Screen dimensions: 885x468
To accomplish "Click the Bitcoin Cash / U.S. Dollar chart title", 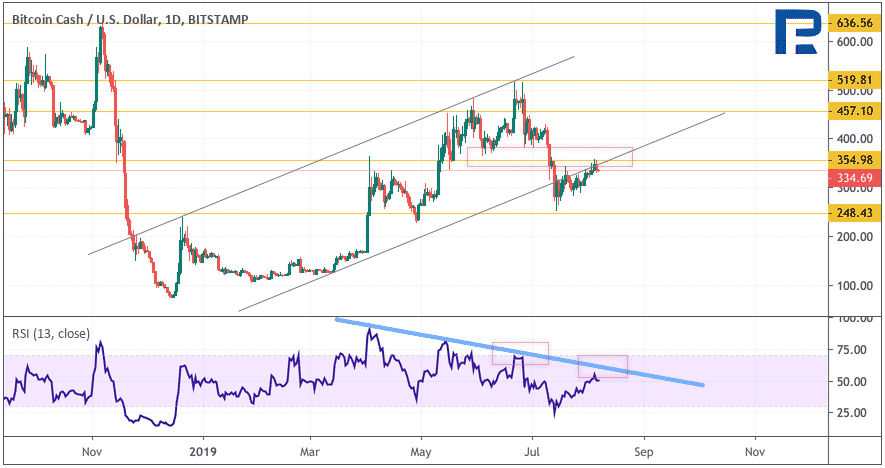I will tap(130, 20).
